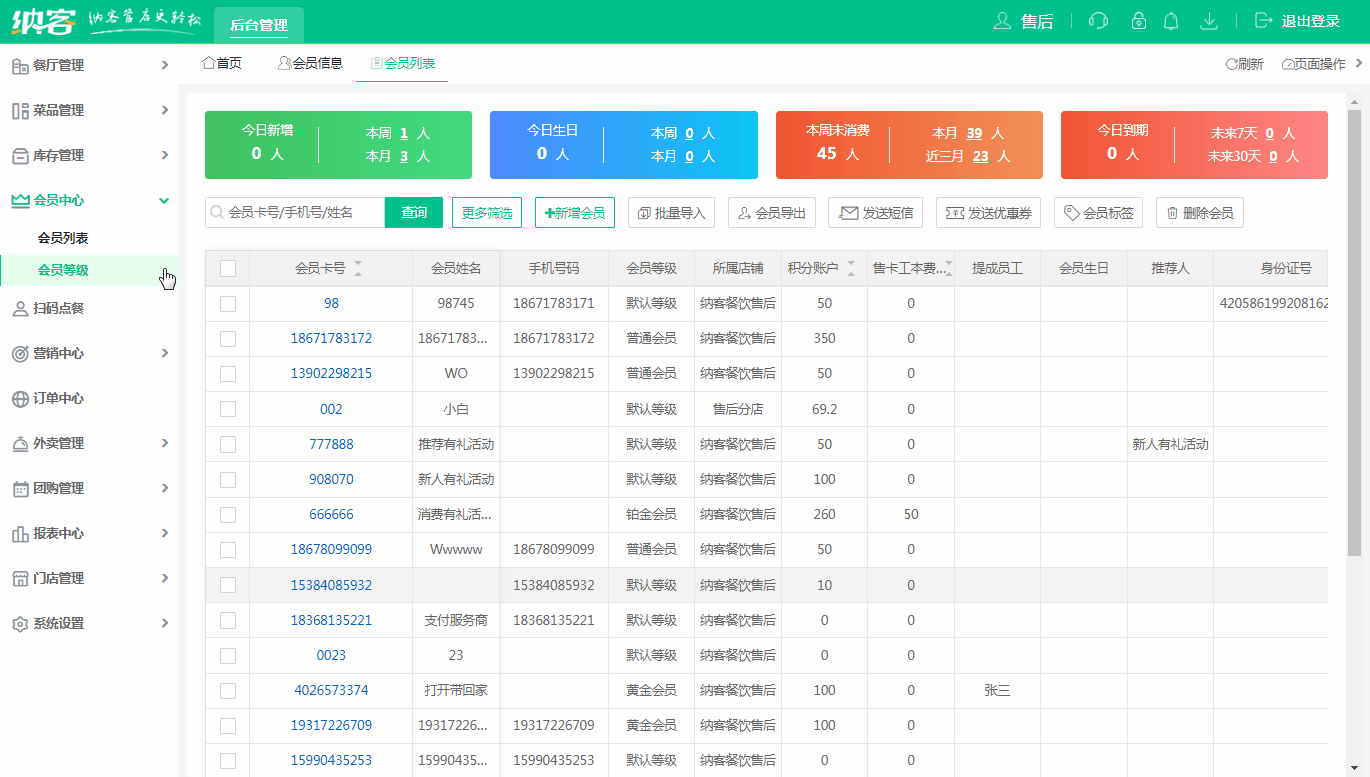
Task: Click the download icon in the header
Action: (1209, 20)
